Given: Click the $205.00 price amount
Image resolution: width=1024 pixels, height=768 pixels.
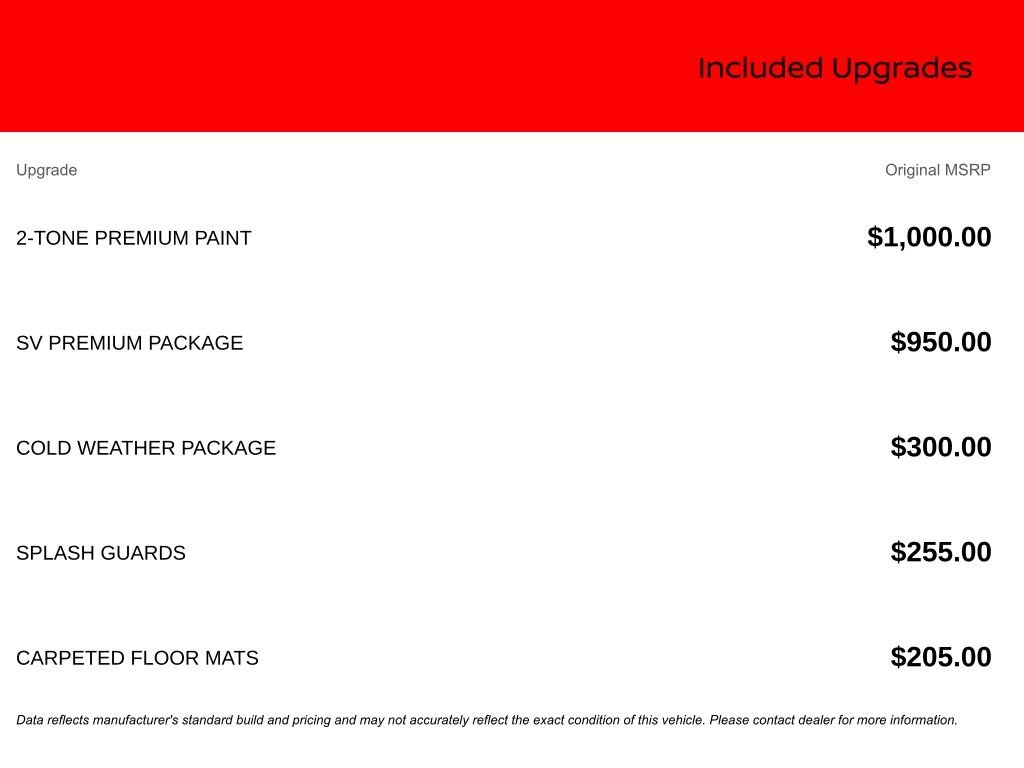Looking at the screenshot, I should pyautogui.click(x=940, y=657).
